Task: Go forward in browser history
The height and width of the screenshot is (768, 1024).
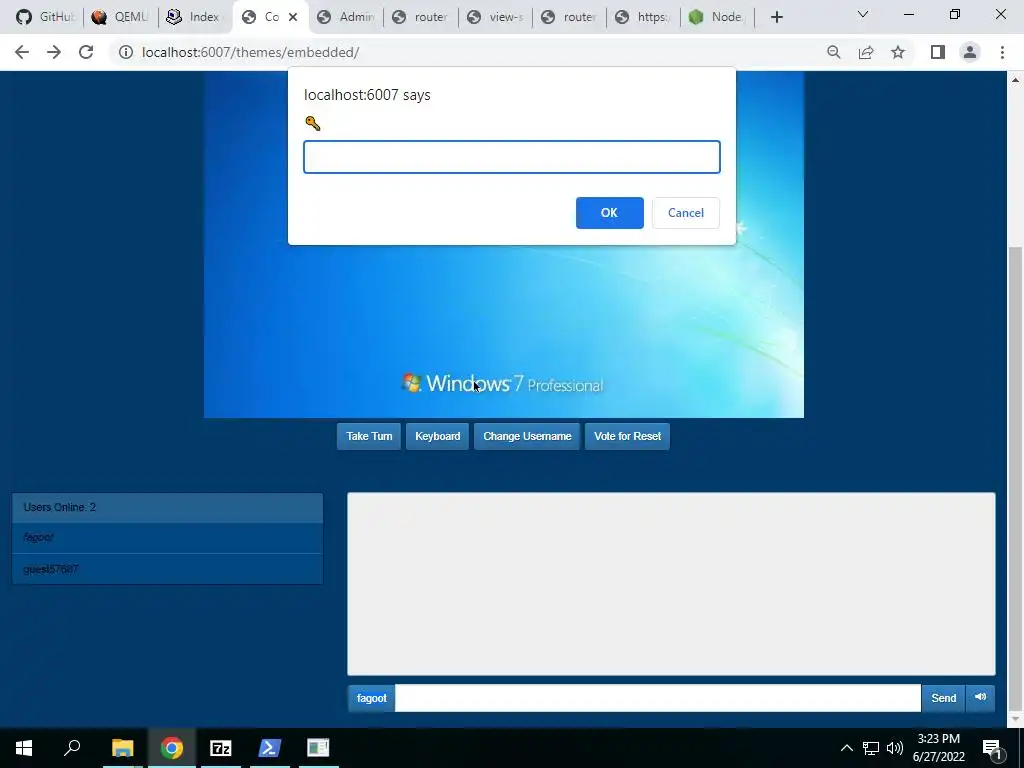Action: click(54, 52)
